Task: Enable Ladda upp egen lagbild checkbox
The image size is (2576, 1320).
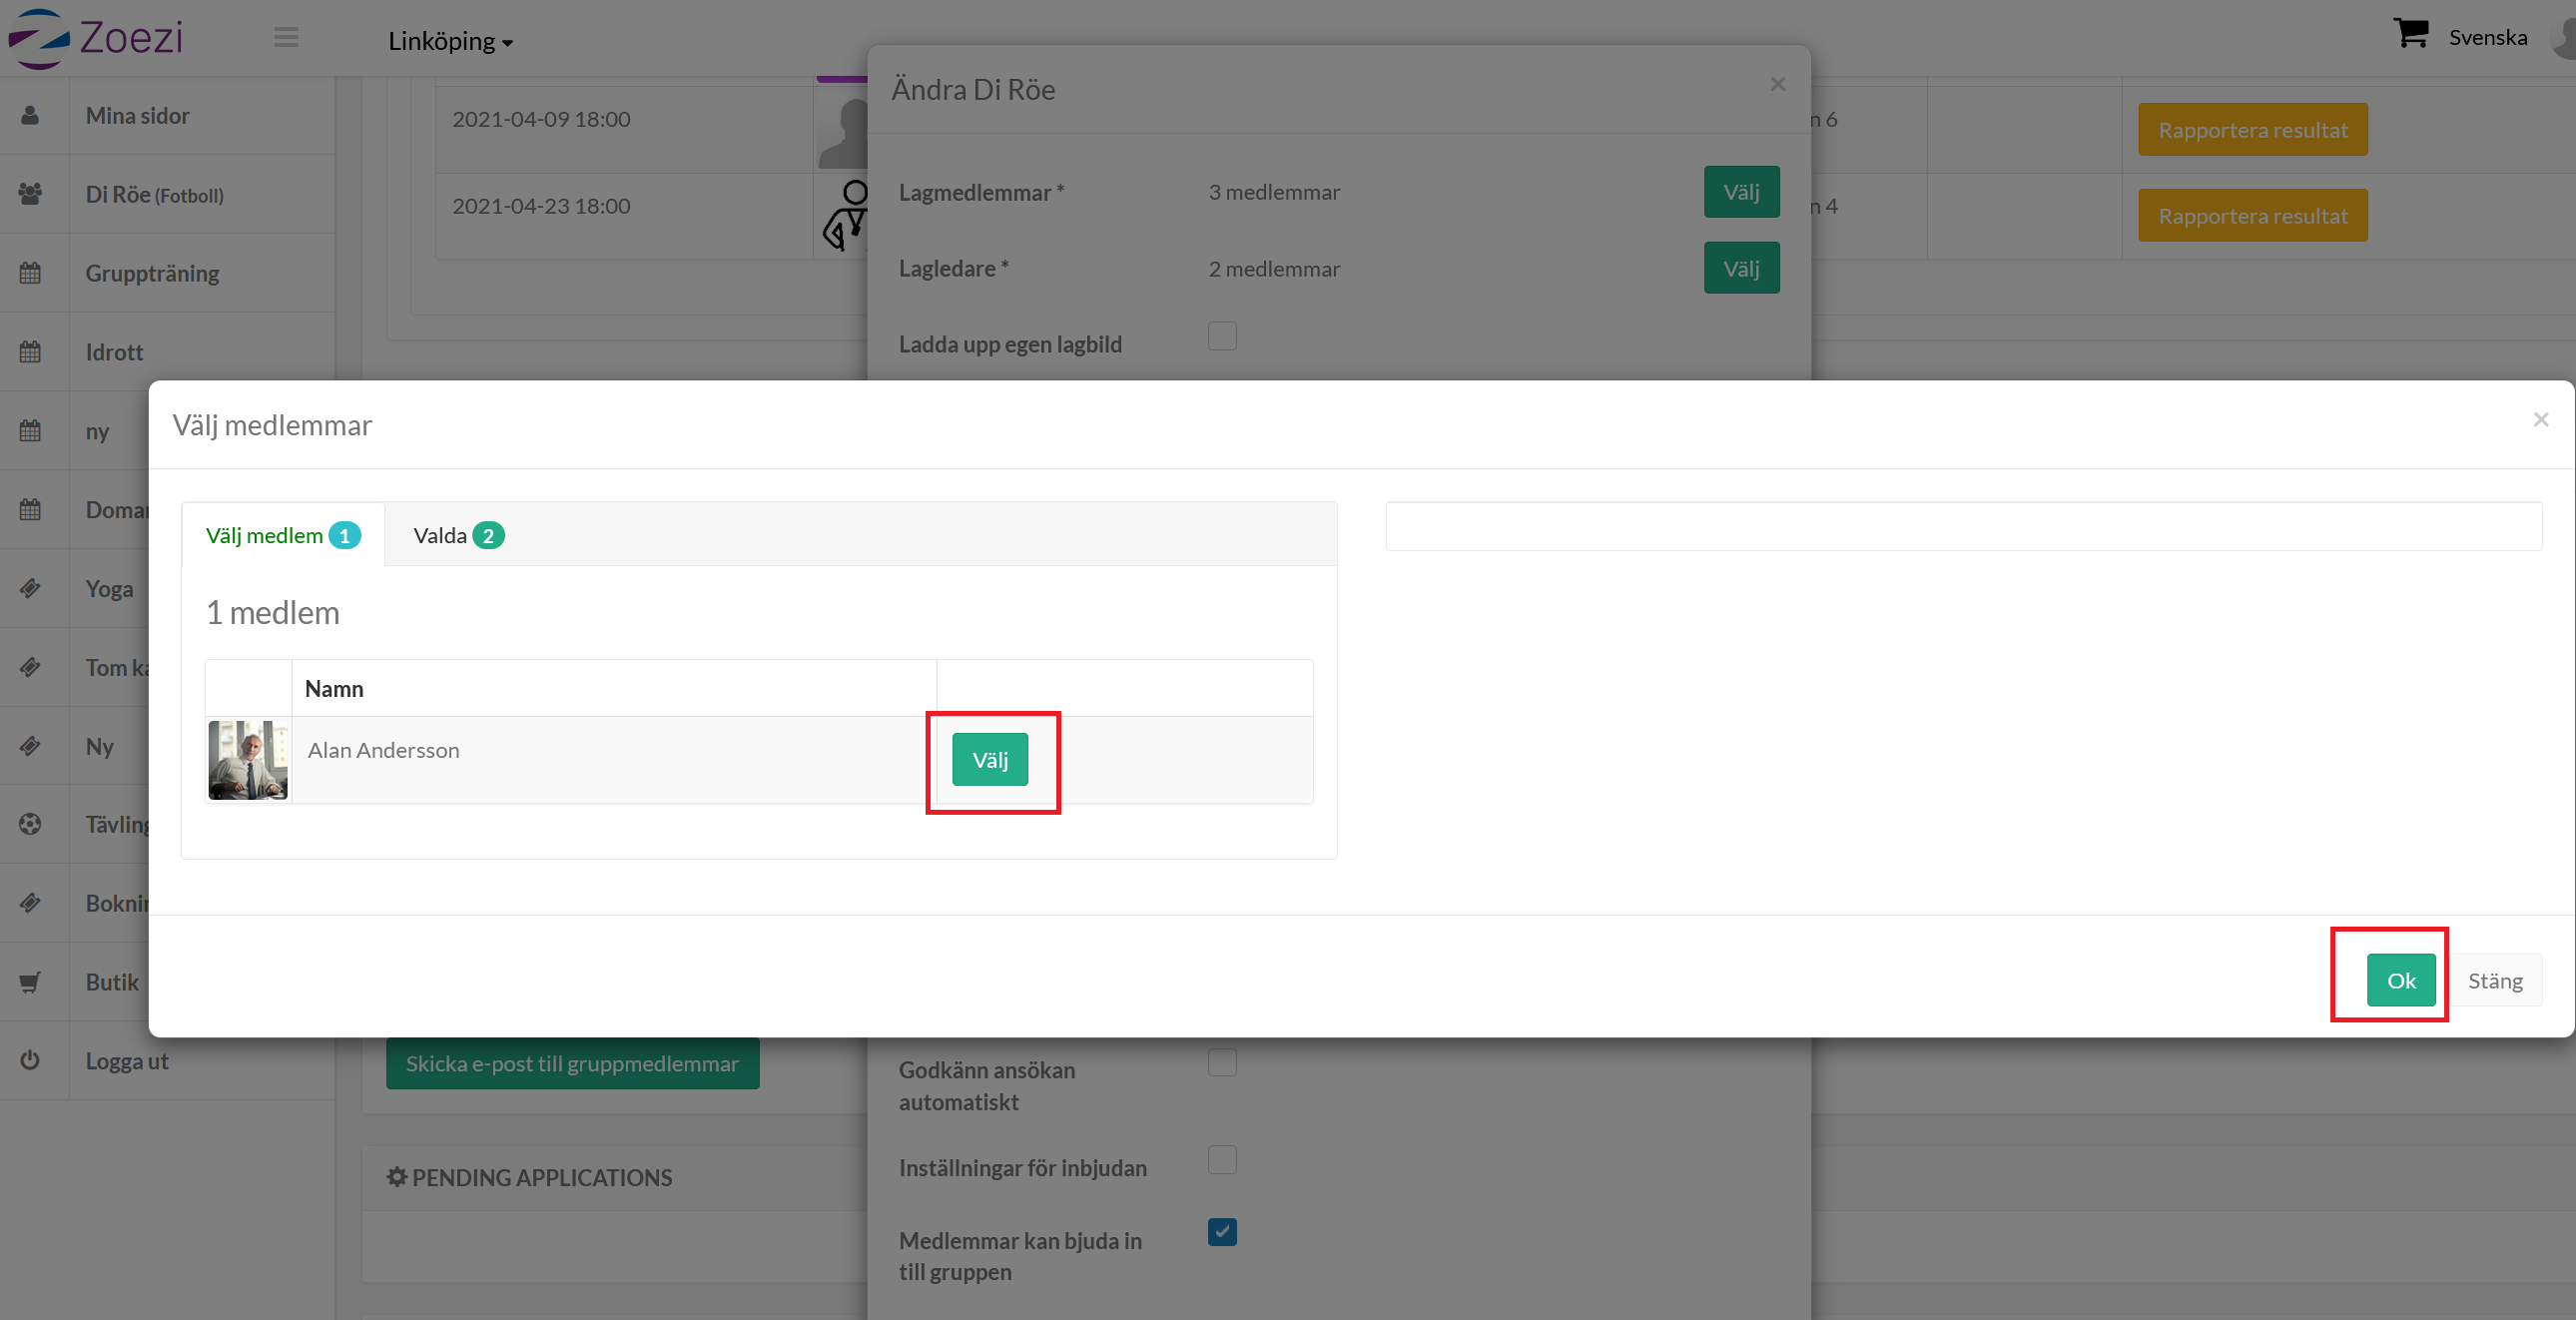Action: click(x=1222, y=336)
